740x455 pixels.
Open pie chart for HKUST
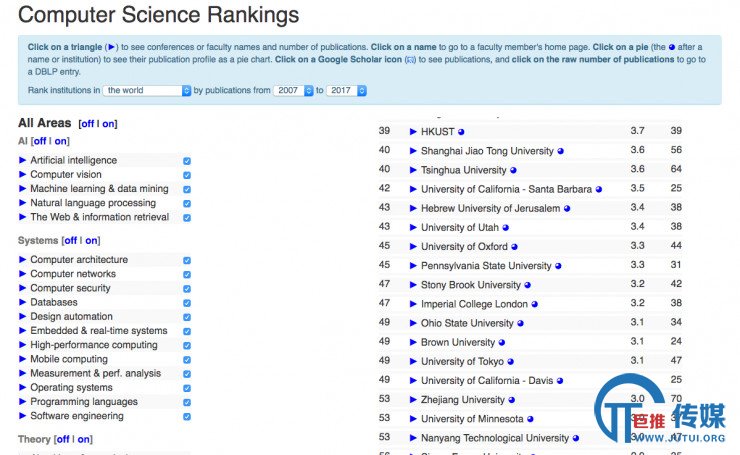(x=461, y=132)
